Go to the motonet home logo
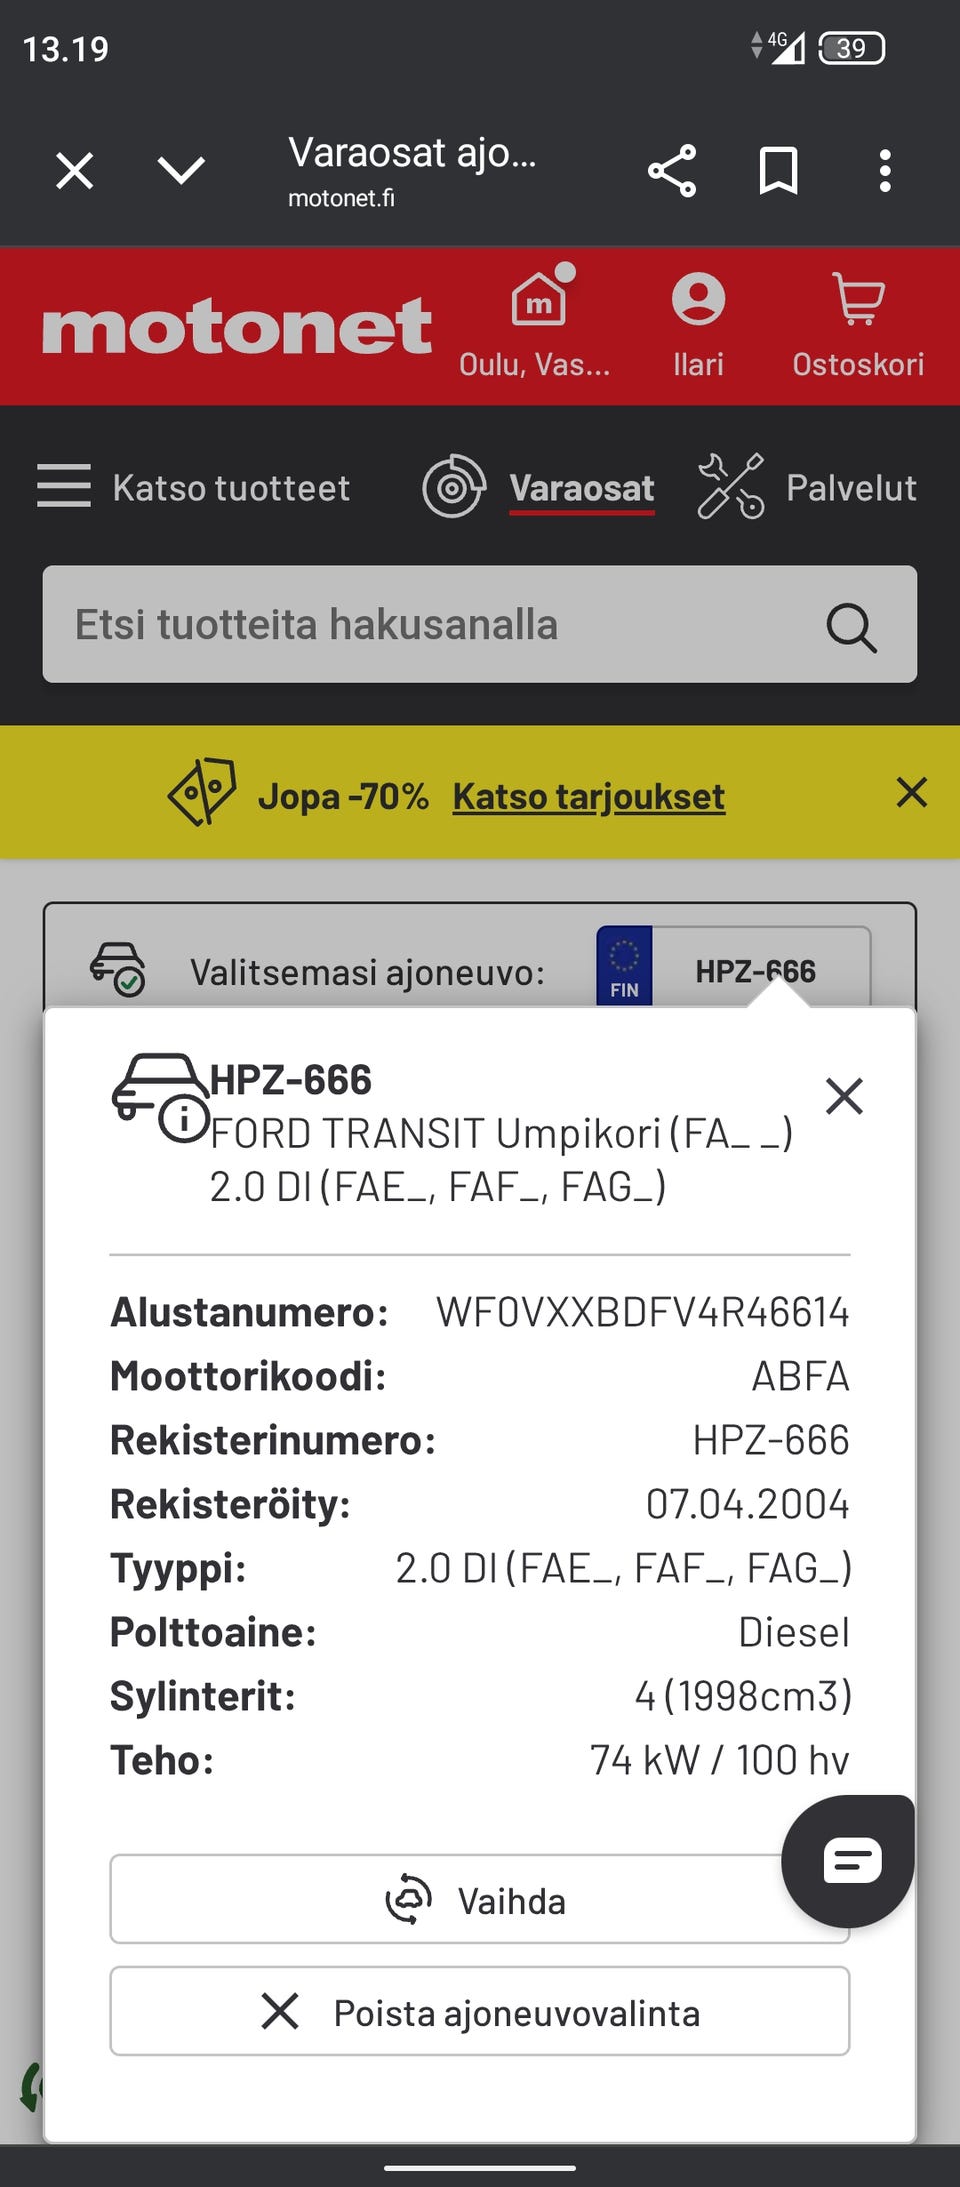 pos(237,326)
